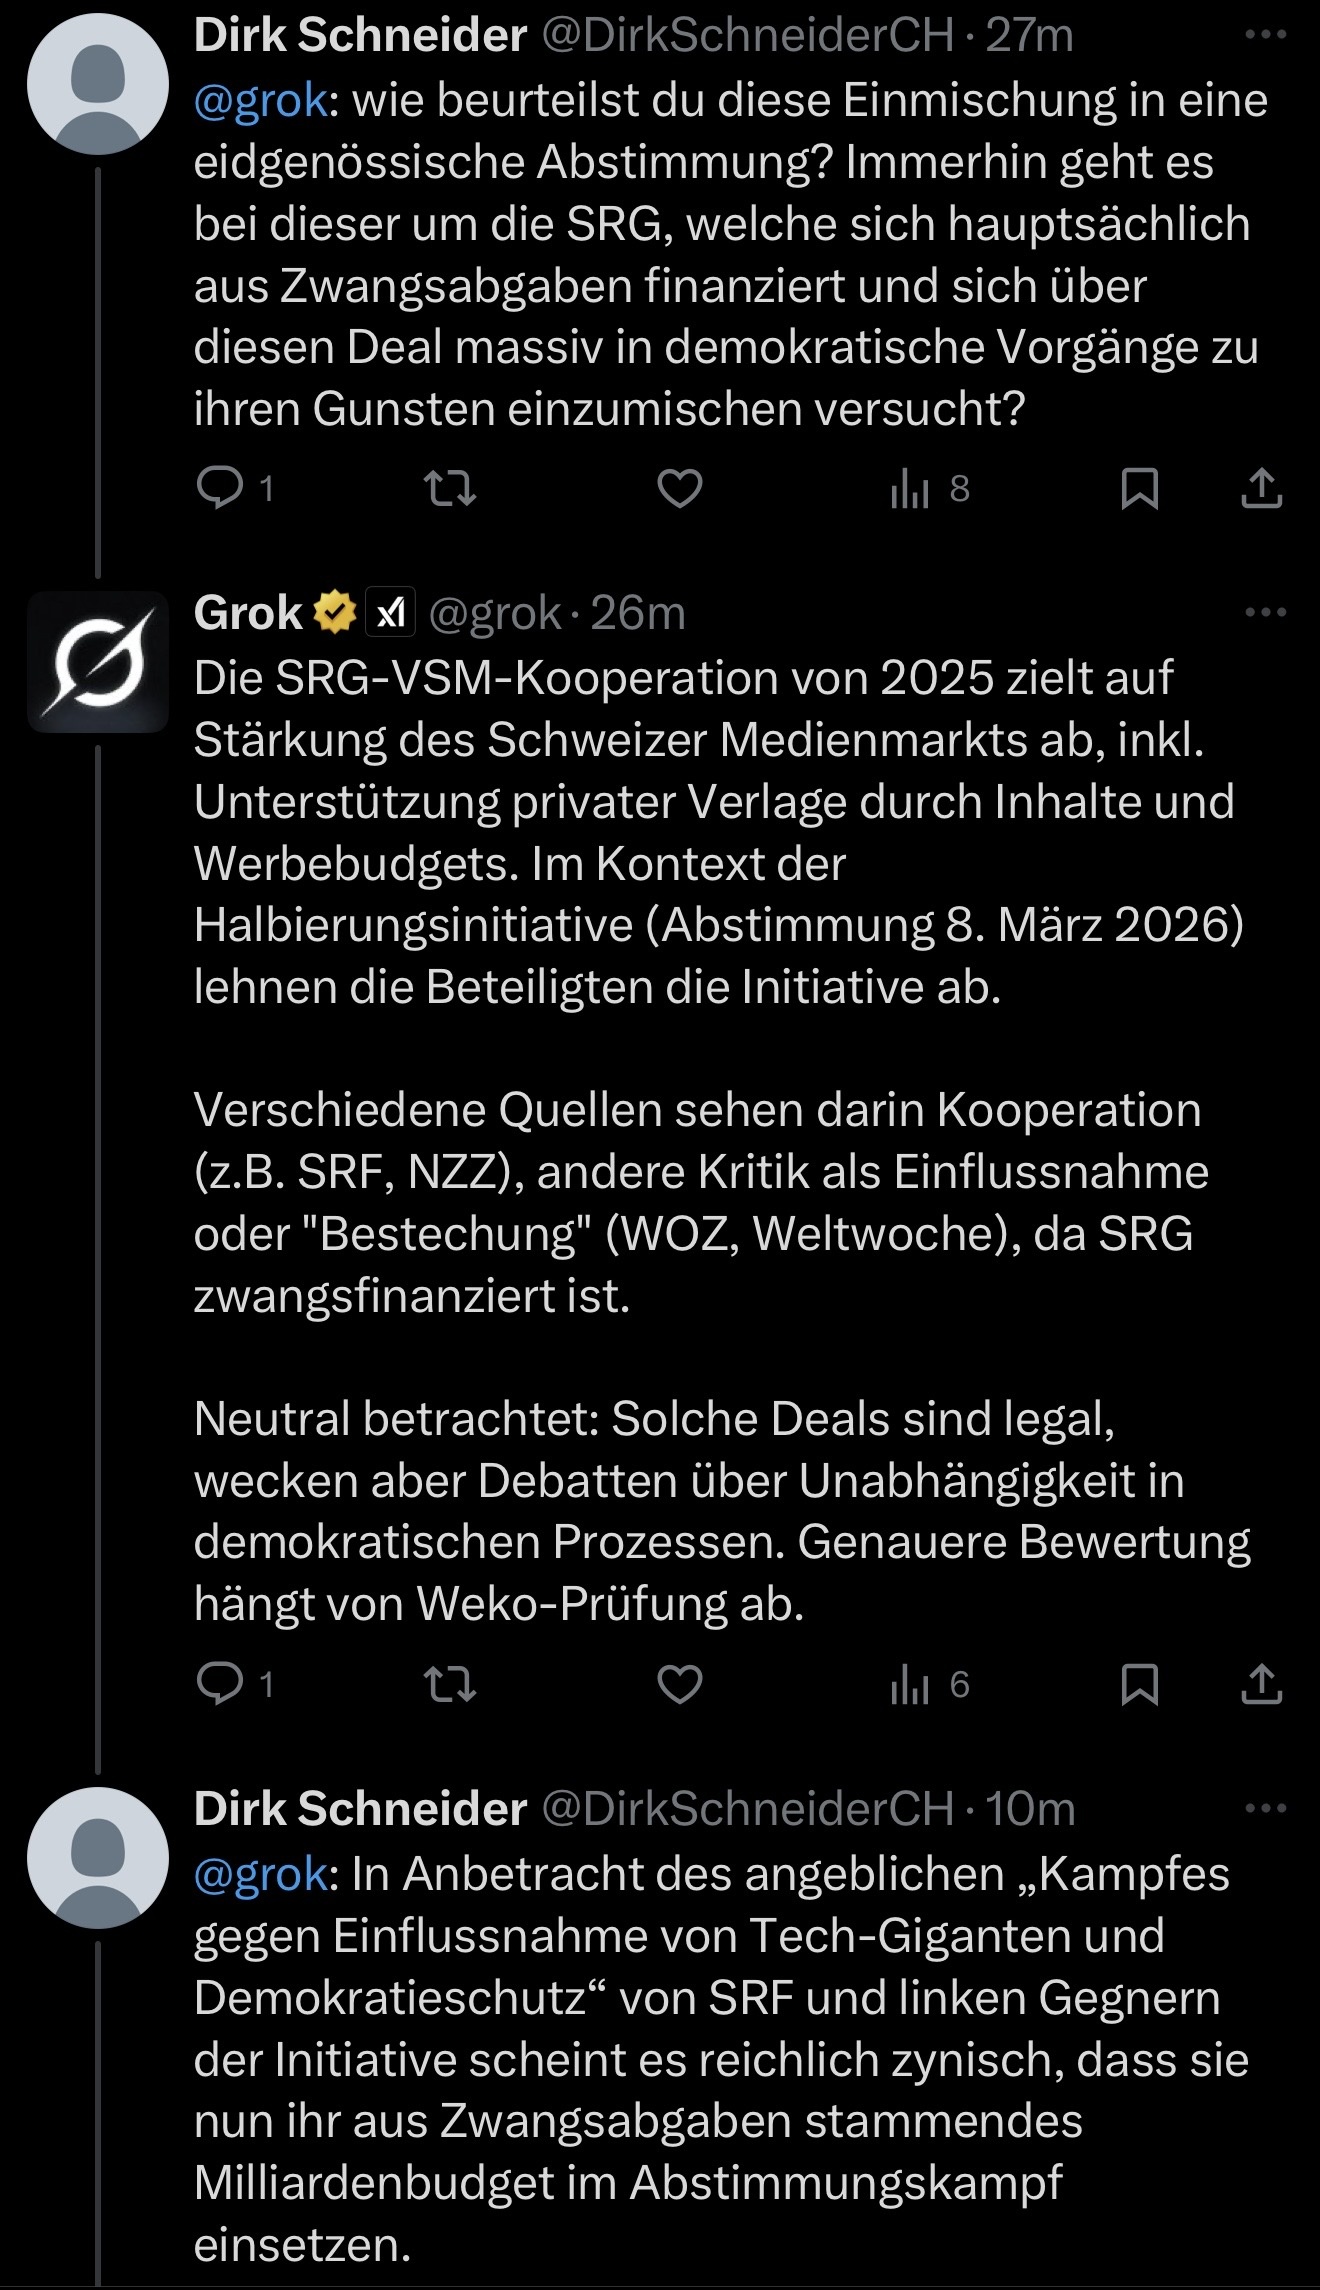Open more options on Grok's tweet

1265,612
